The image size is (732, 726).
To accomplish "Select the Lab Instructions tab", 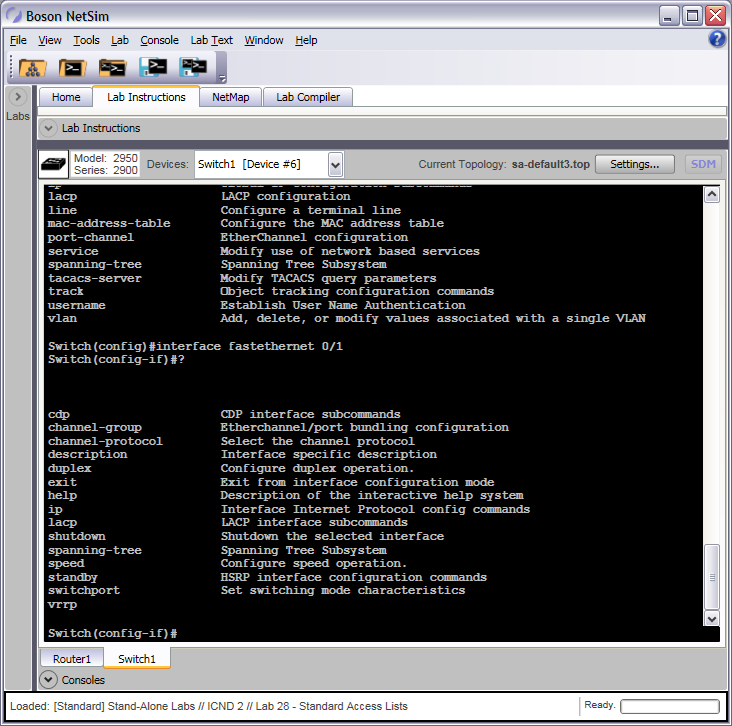I will pyautogui.click(x=146, y=97).
